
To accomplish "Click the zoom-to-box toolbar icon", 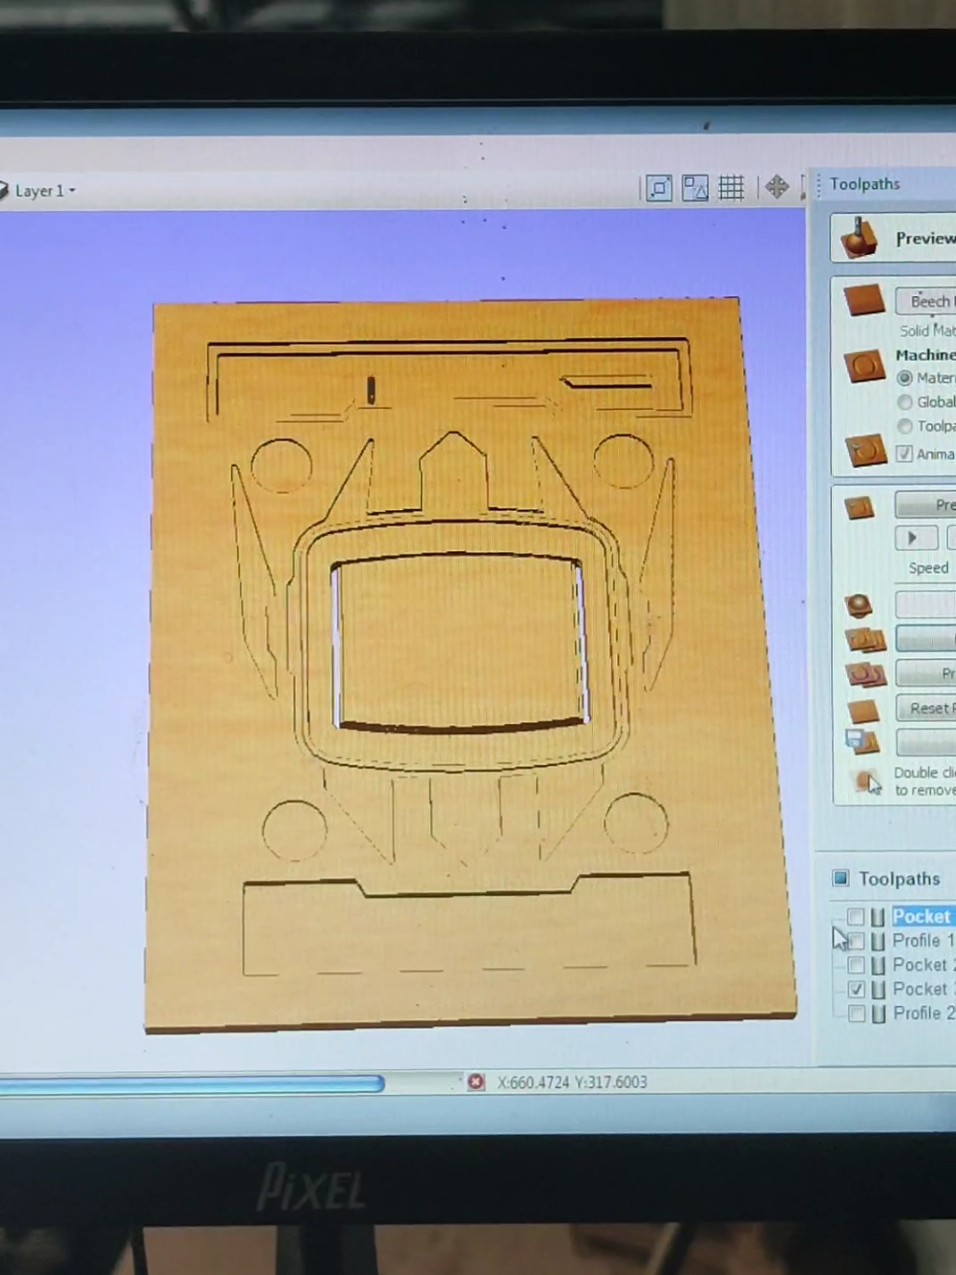I will point(659,187).
